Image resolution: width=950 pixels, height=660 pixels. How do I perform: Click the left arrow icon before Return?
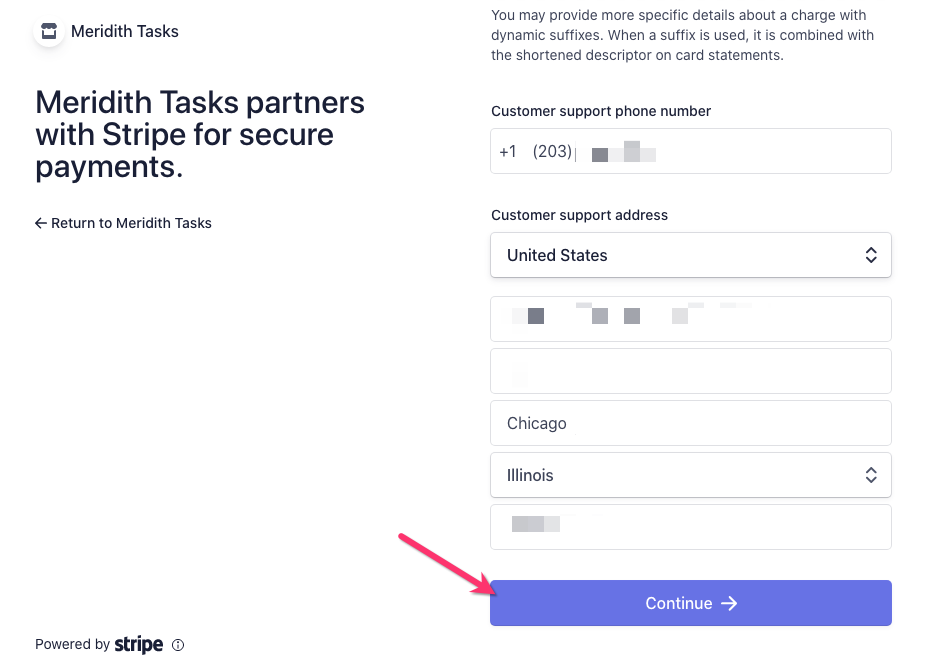point(41,223)
